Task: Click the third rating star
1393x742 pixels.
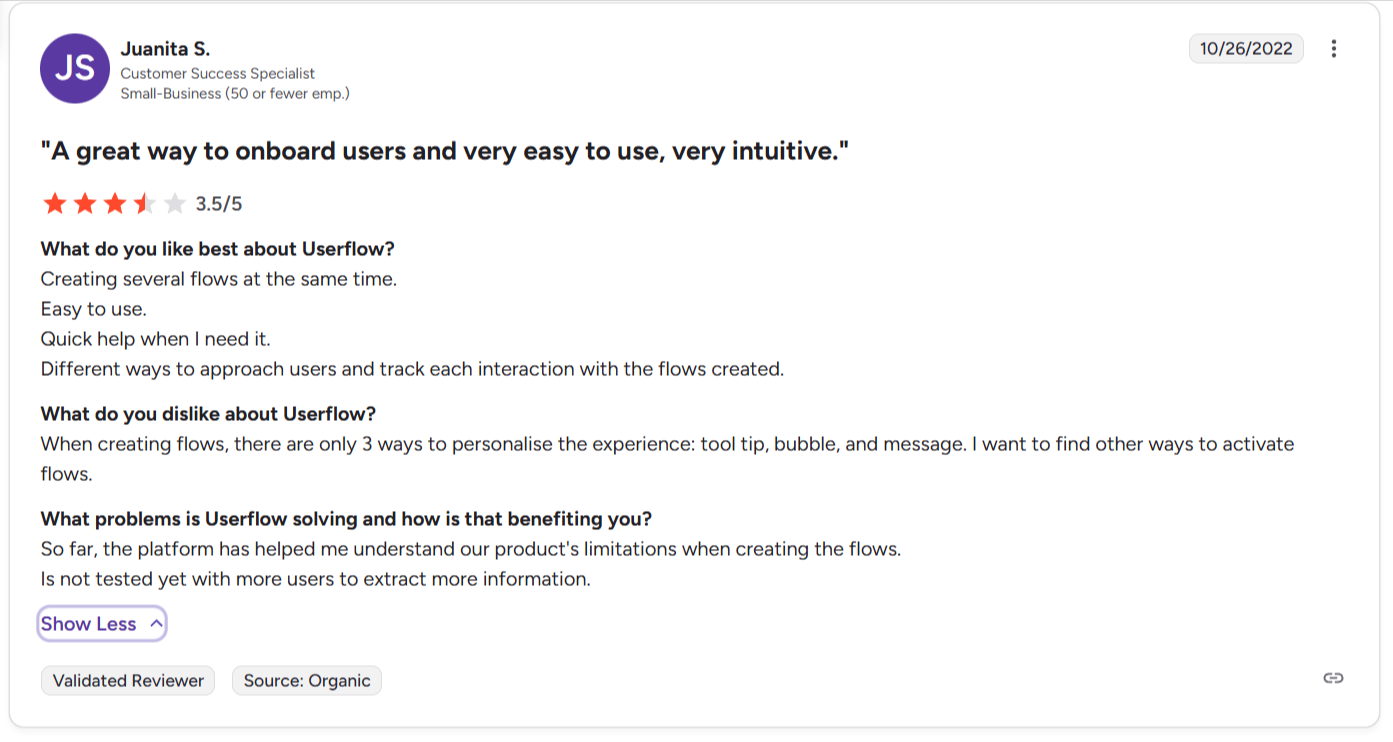Action: 115,204
